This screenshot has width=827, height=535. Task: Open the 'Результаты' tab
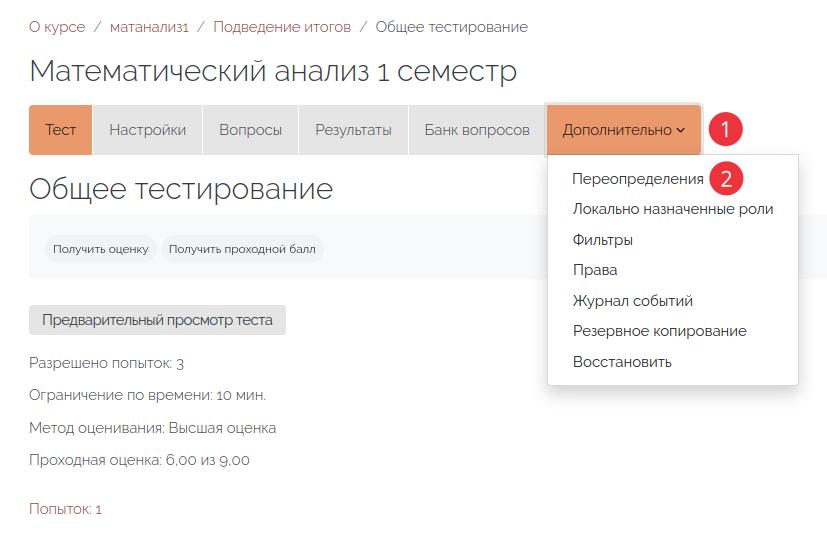click(353, 130)
